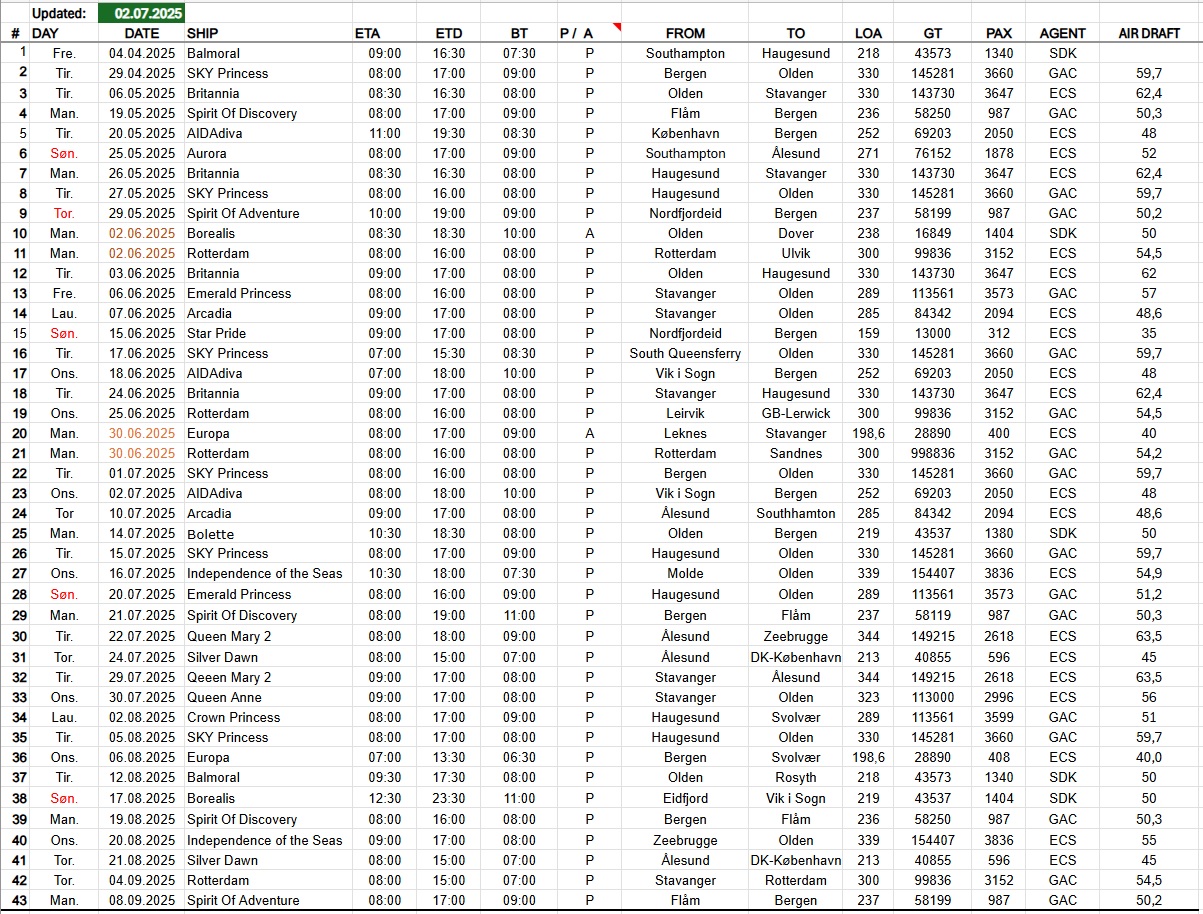Select the Dover destination cell
Screen dimensions: 1203x914
pos(796,233)
